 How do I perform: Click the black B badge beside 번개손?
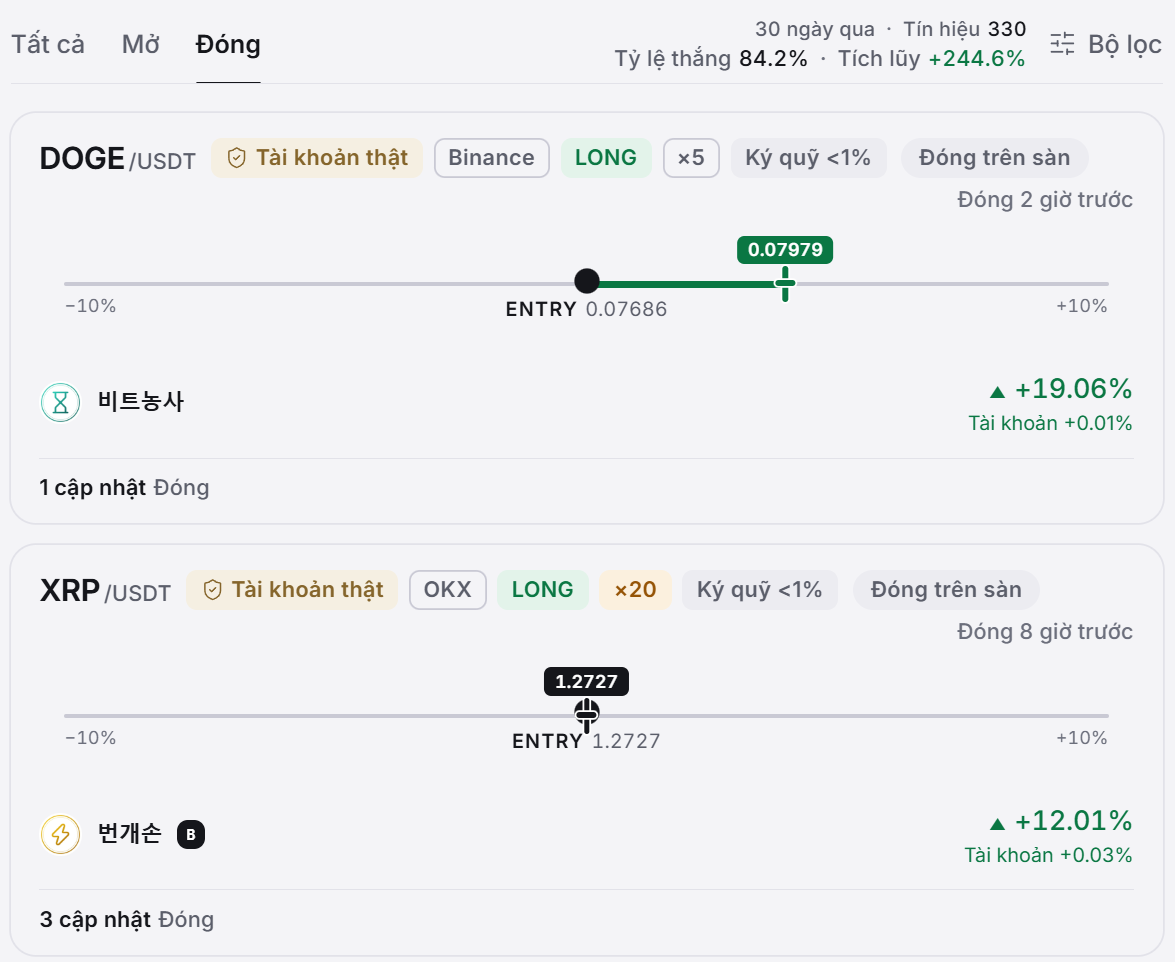click(x=191, y=835)
